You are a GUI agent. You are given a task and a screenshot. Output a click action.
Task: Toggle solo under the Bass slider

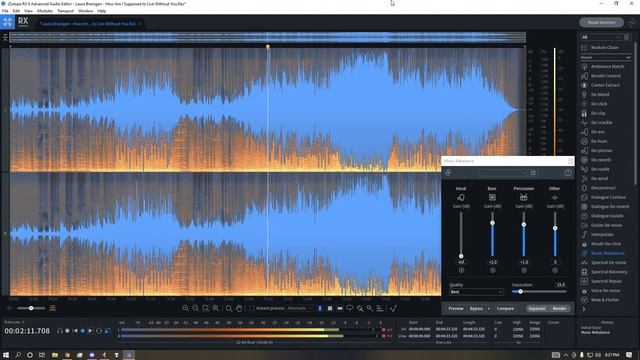[x=493, y=270]
